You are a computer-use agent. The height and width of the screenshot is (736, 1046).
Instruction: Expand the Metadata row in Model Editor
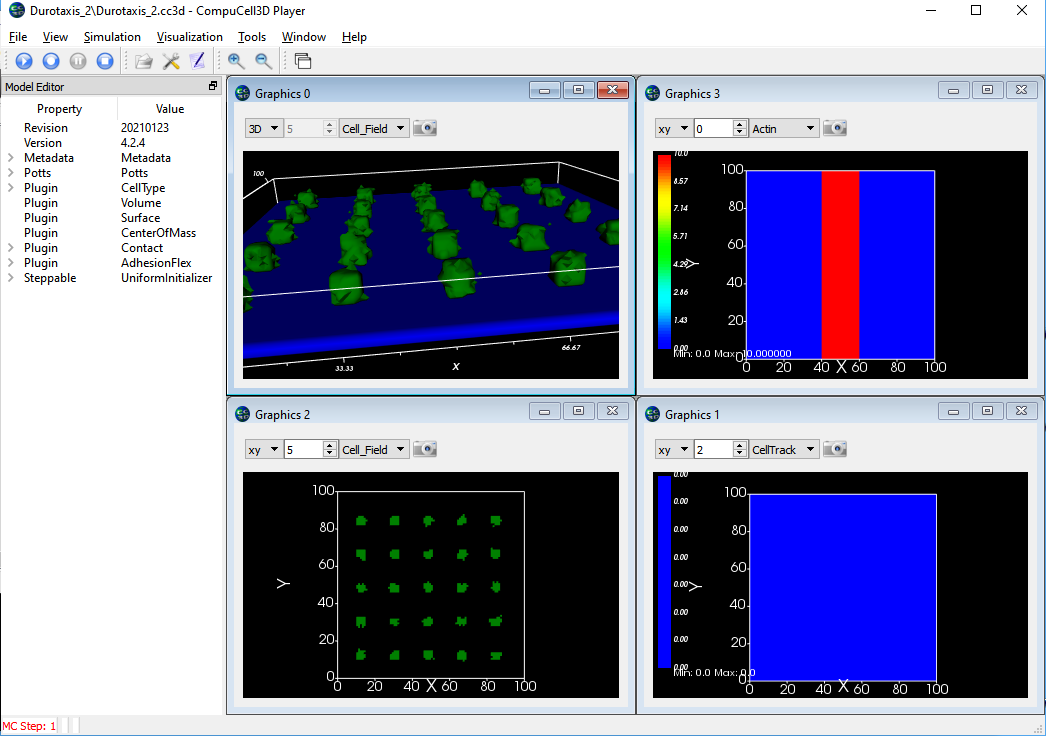click(11, 158)
